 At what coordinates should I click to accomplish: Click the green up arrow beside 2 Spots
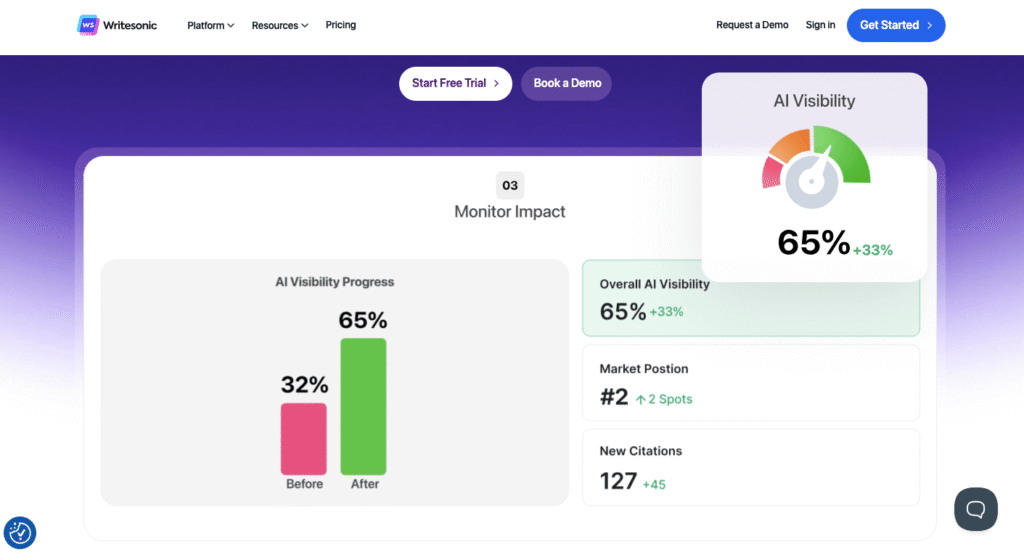pyautogui.click(x=641, y=399)
